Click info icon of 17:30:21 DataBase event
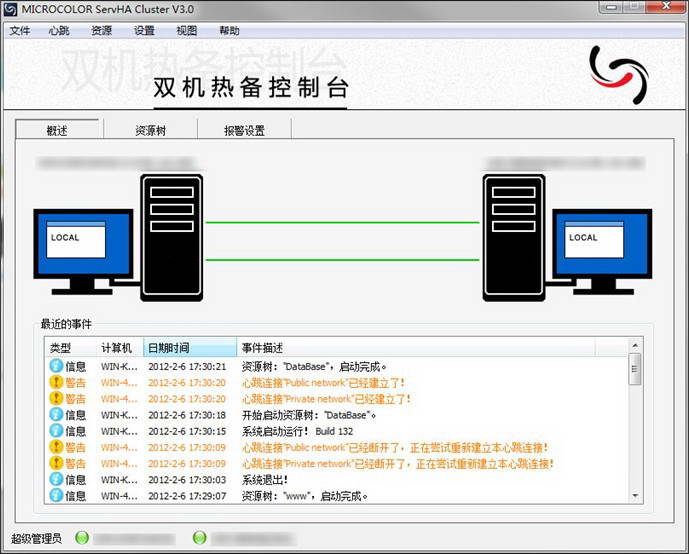This screenshot has height=554, width=689. pos(56,366)
